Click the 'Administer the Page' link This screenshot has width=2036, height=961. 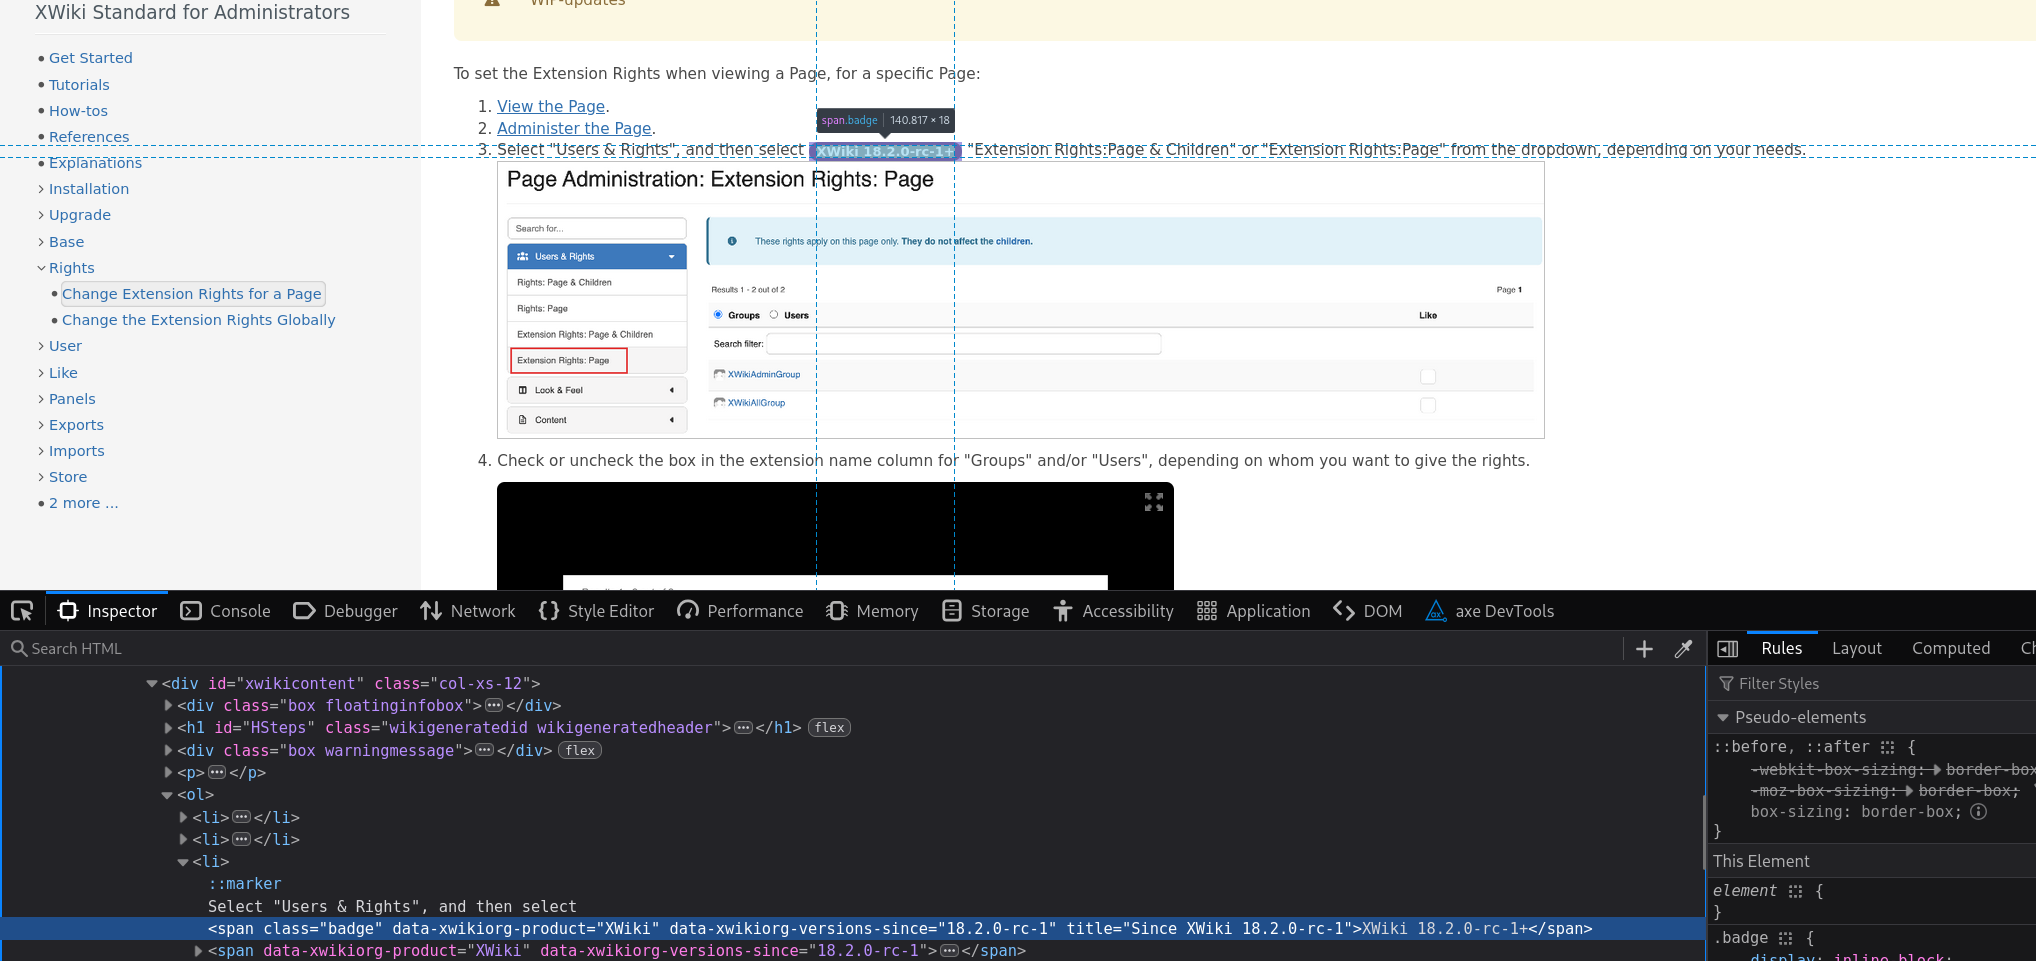click(x=574, y=128)
